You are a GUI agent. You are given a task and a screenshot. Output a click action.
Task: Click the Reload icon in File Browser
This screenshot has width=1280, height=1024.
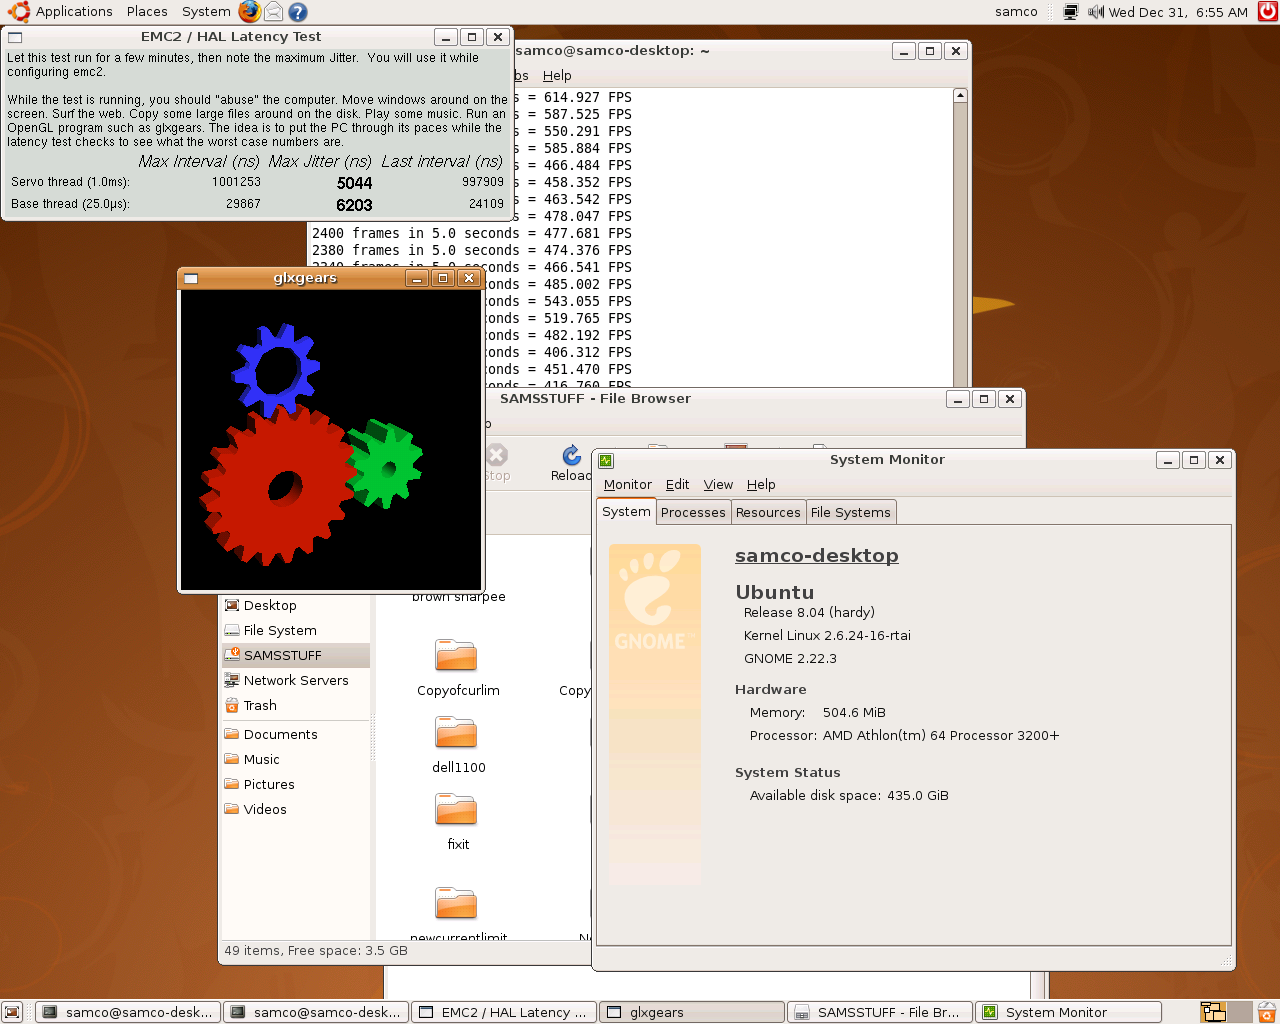coord(571,456)
